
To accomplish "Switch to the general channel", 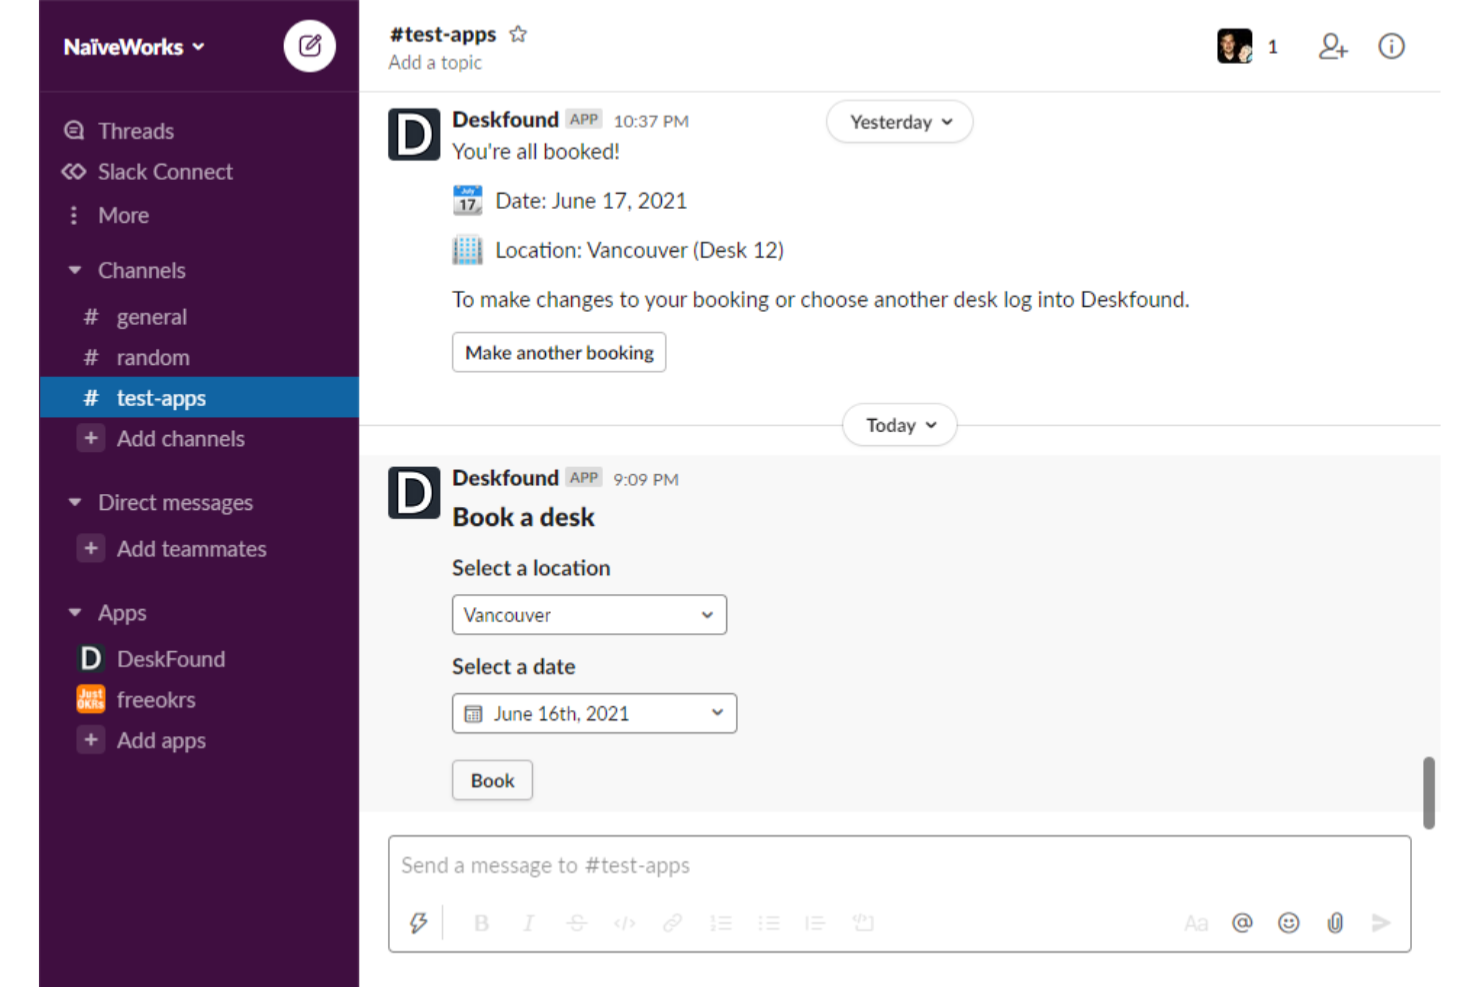I will 199,317.
